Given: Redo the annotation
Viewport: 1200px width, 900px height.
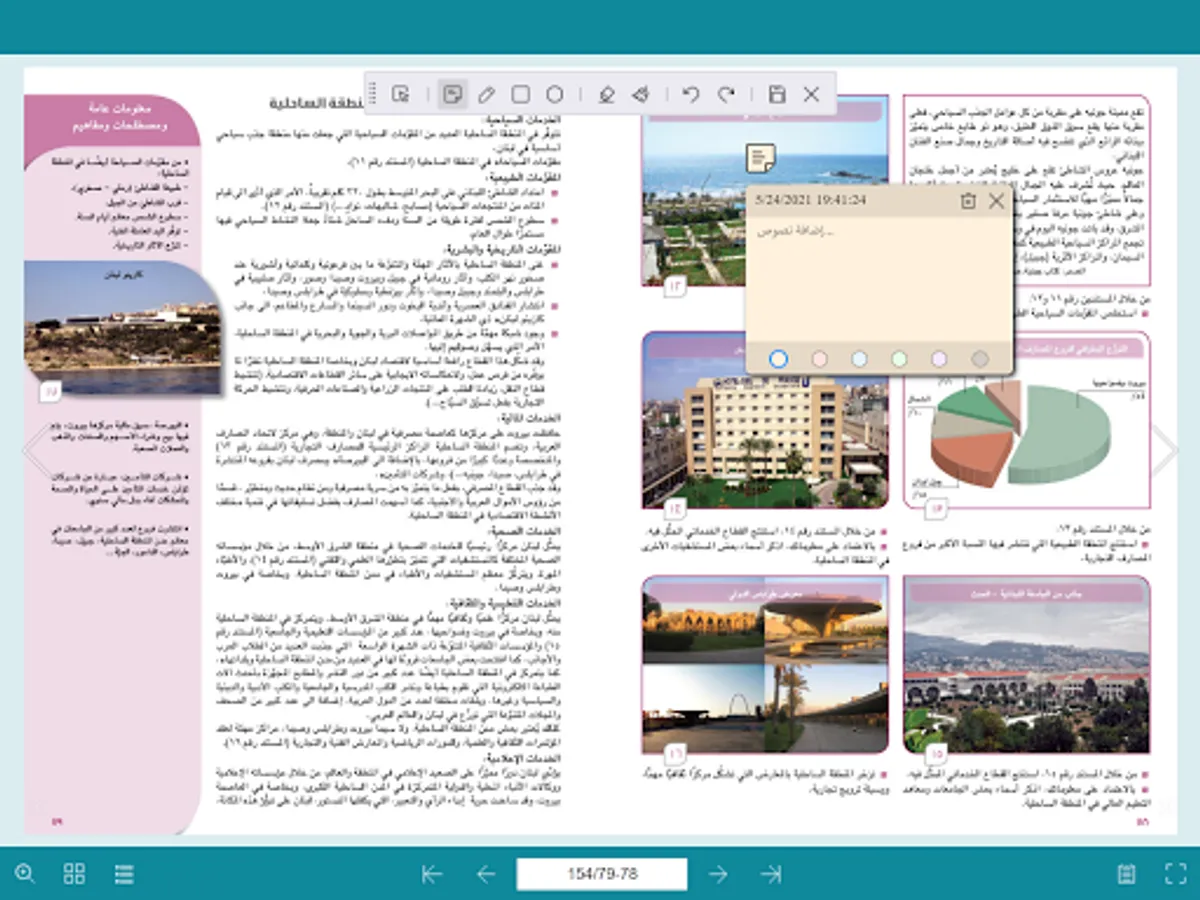Looking at the screenshot, I should pyautogui.click(x=727, y=94).
